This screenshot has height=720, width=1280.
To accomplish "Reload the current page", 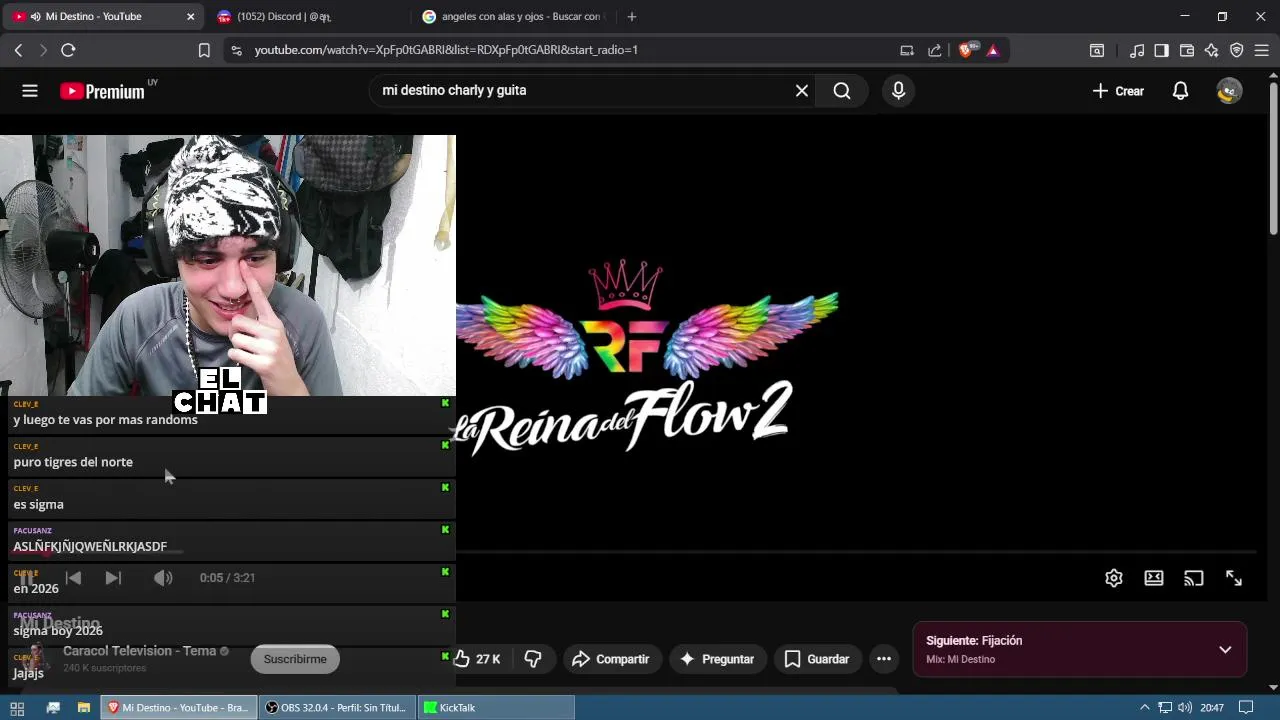I will coord(68,50).
